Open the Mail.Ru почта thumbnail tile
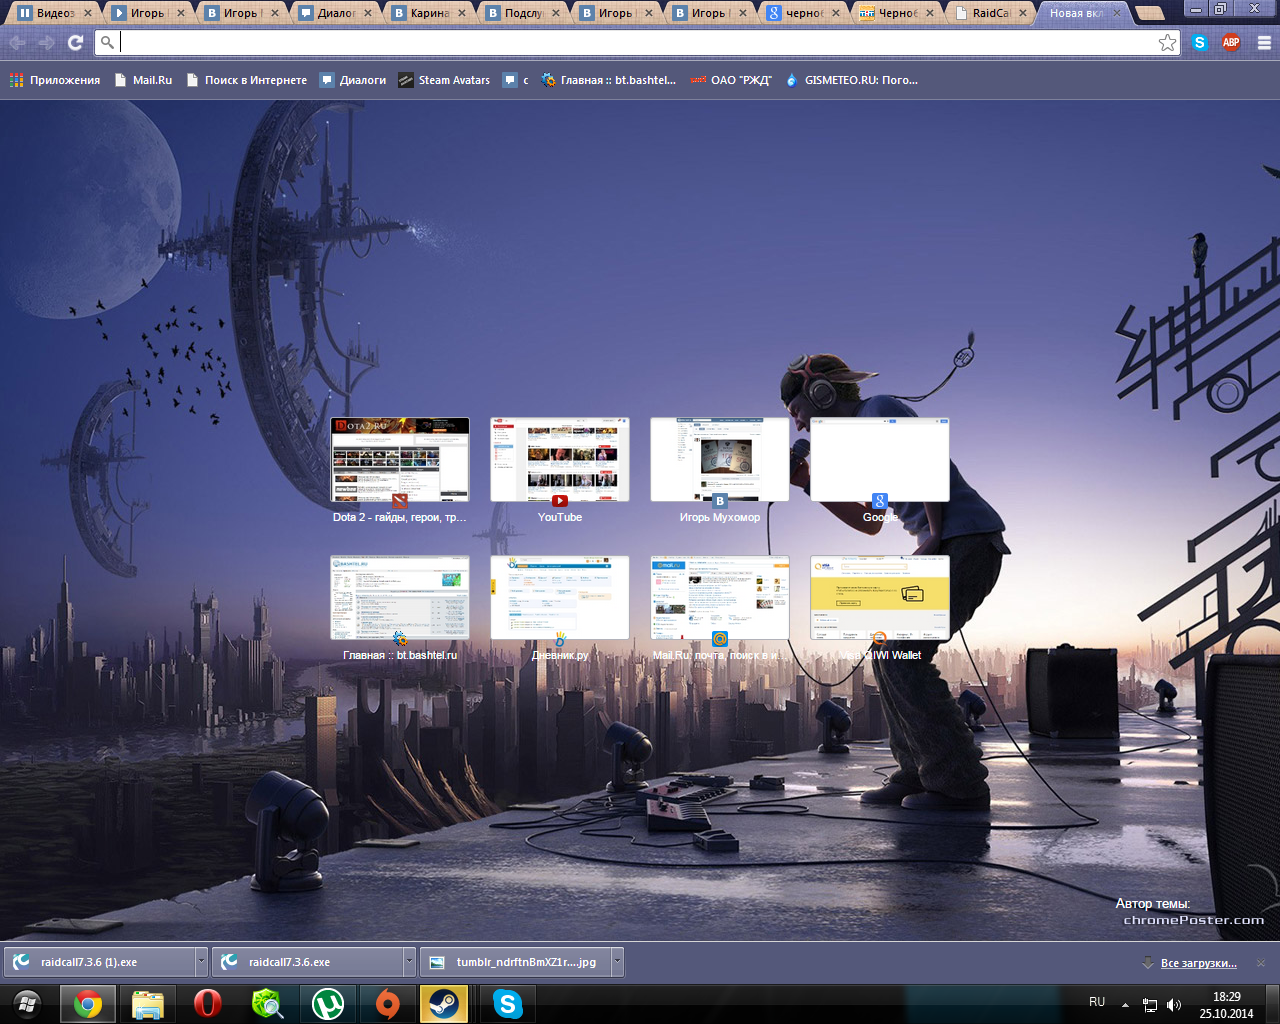1280x1024 pixels. 720,598
